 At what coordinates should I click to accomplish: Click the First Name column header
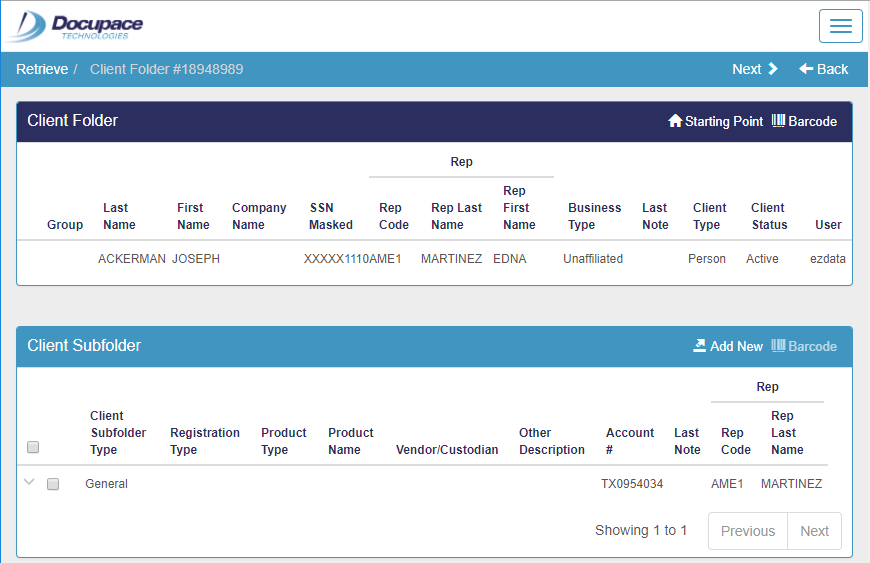click(193, 216)
